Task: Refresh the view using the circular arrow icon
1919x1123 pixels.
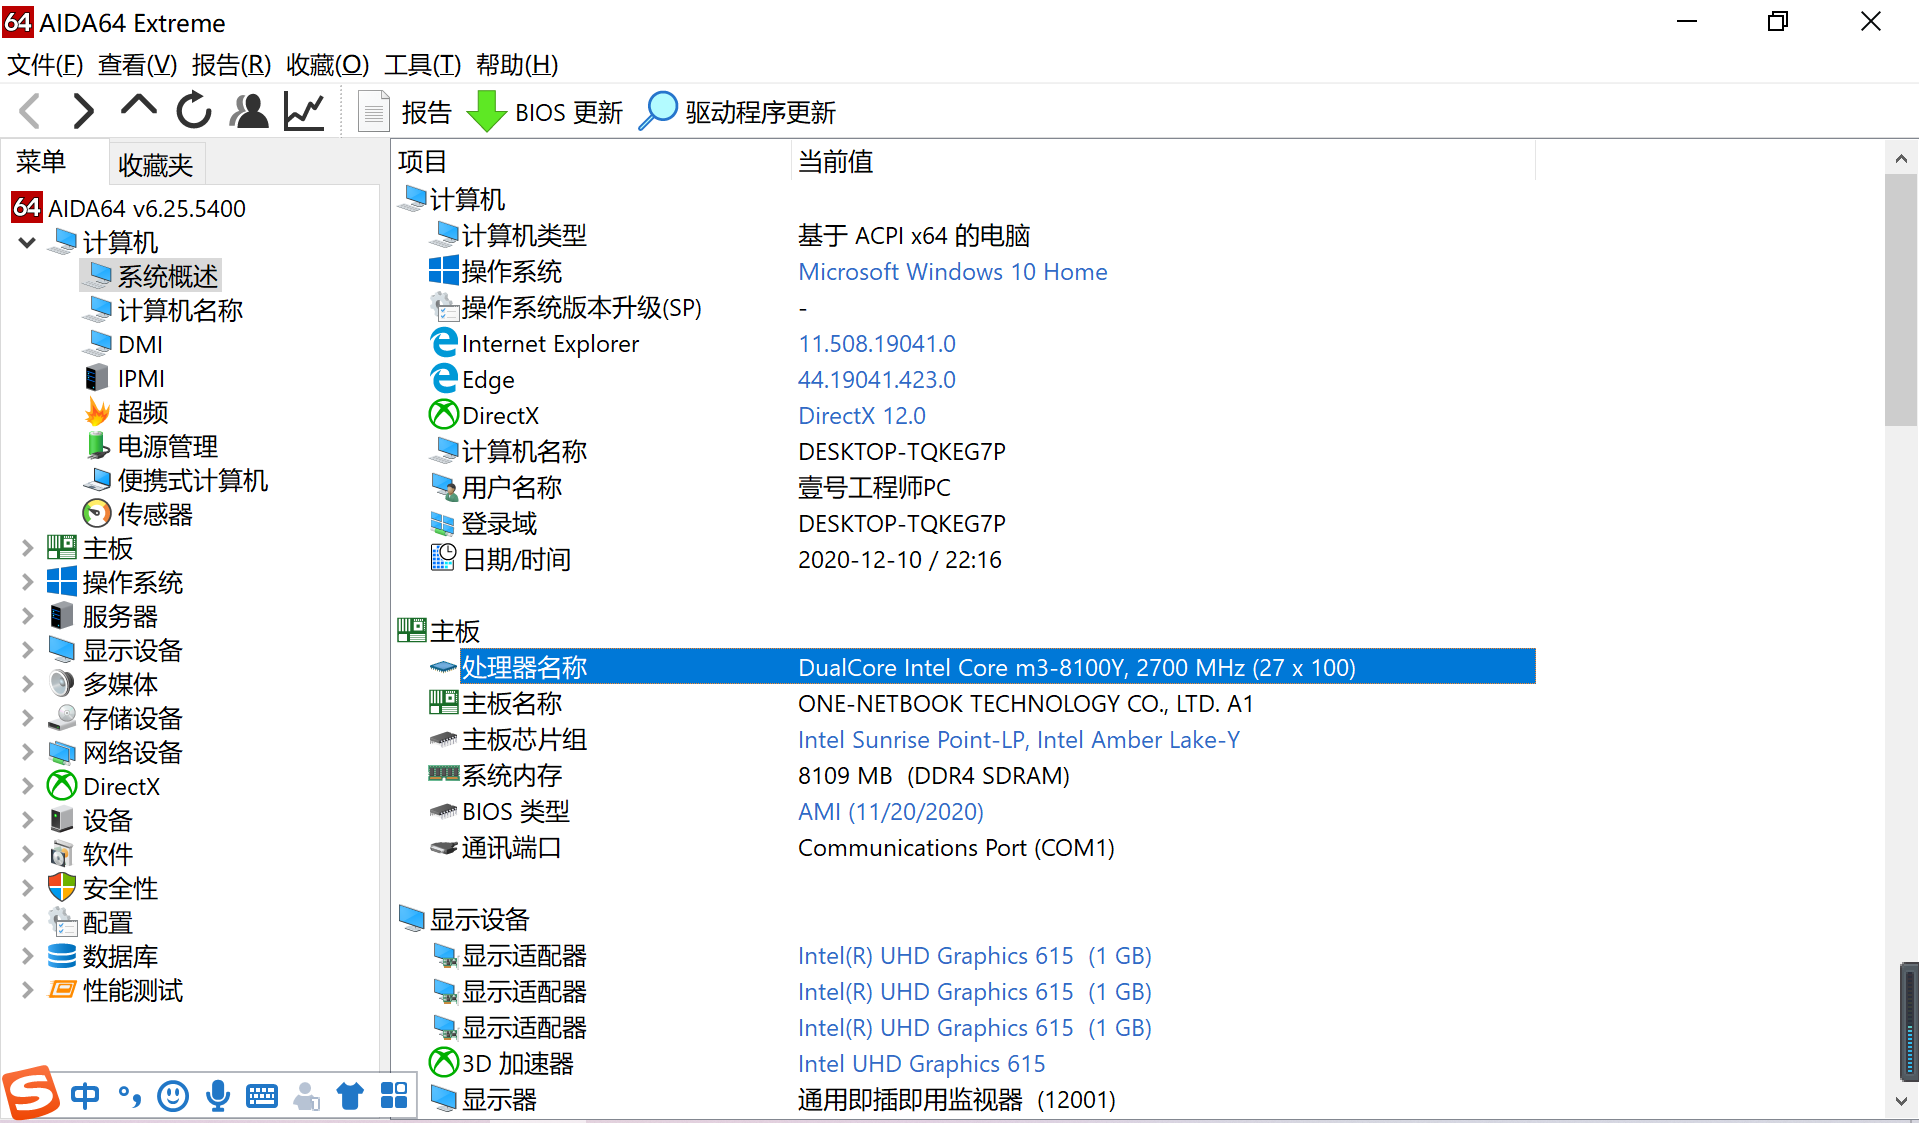Action: tap(194, 111)
